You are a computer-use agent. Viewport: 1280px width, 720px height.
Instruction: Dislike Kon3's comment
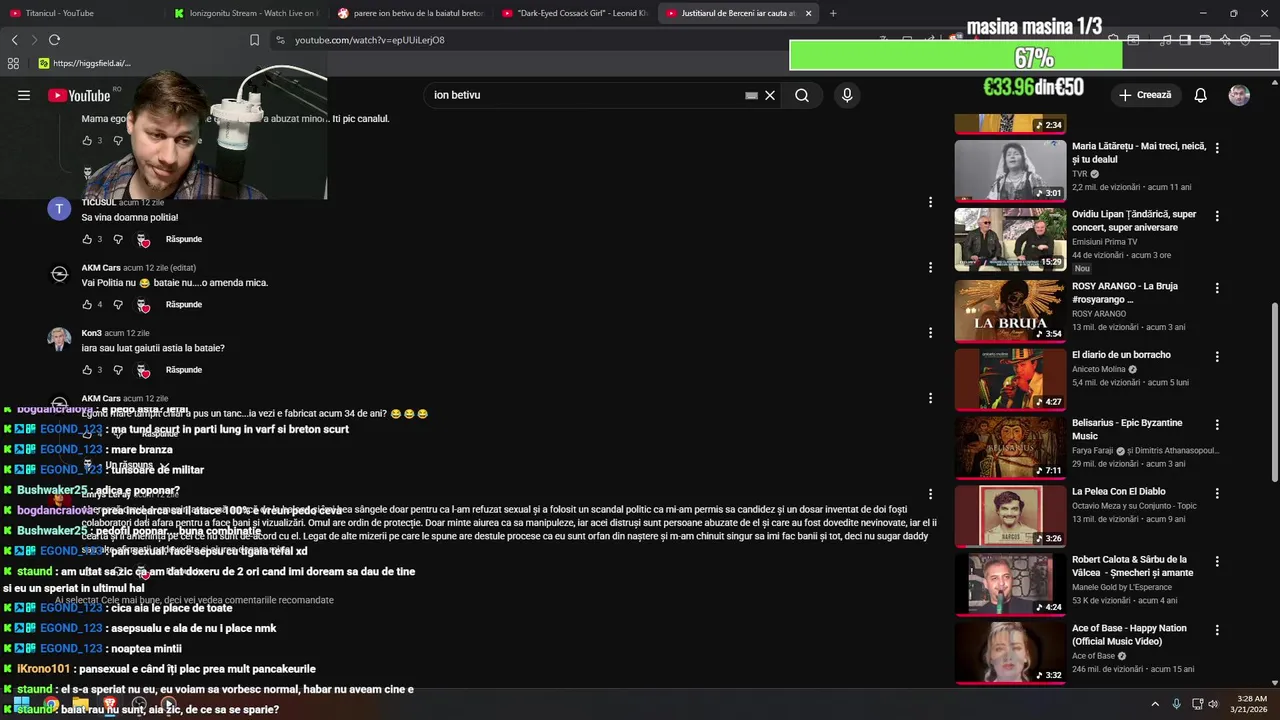pyautogui.click(x=118, y=370)
